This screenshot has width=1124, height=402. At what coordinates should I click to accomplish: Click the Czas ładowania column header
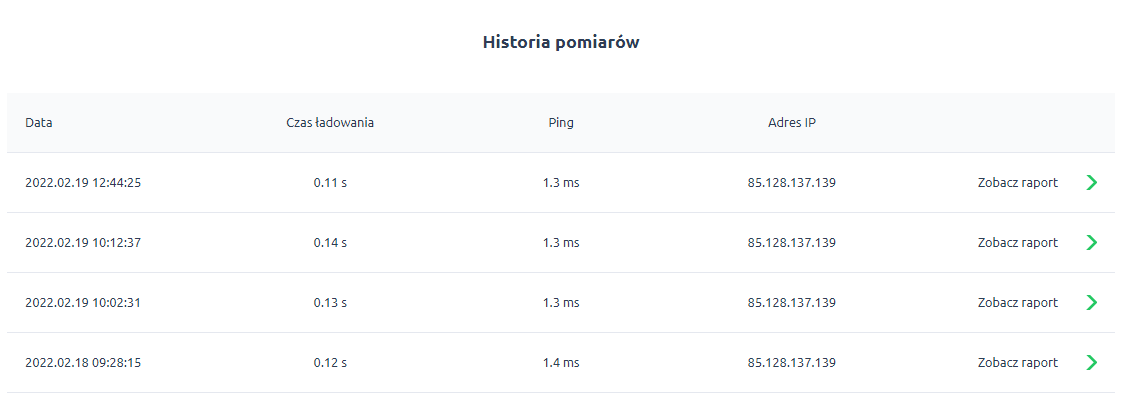(330, 123)
